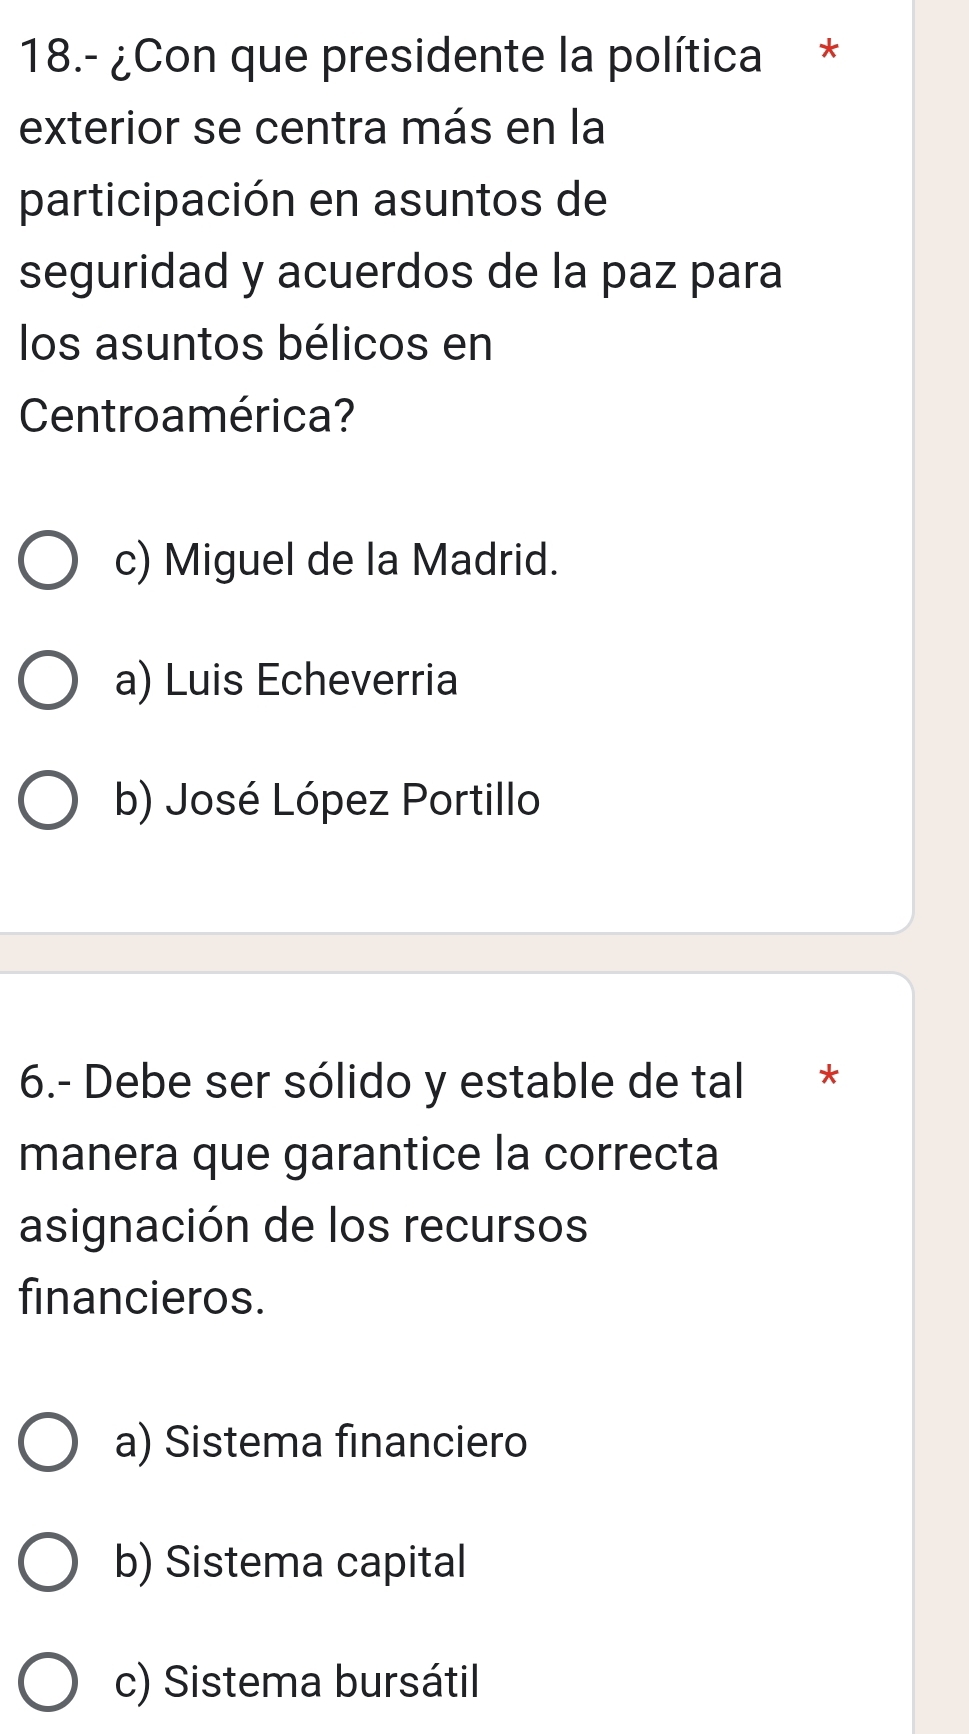Mark the José López Portillo radio circle
The width and height of the screenshot is (969, 1734).
click(x=47, y=801)
